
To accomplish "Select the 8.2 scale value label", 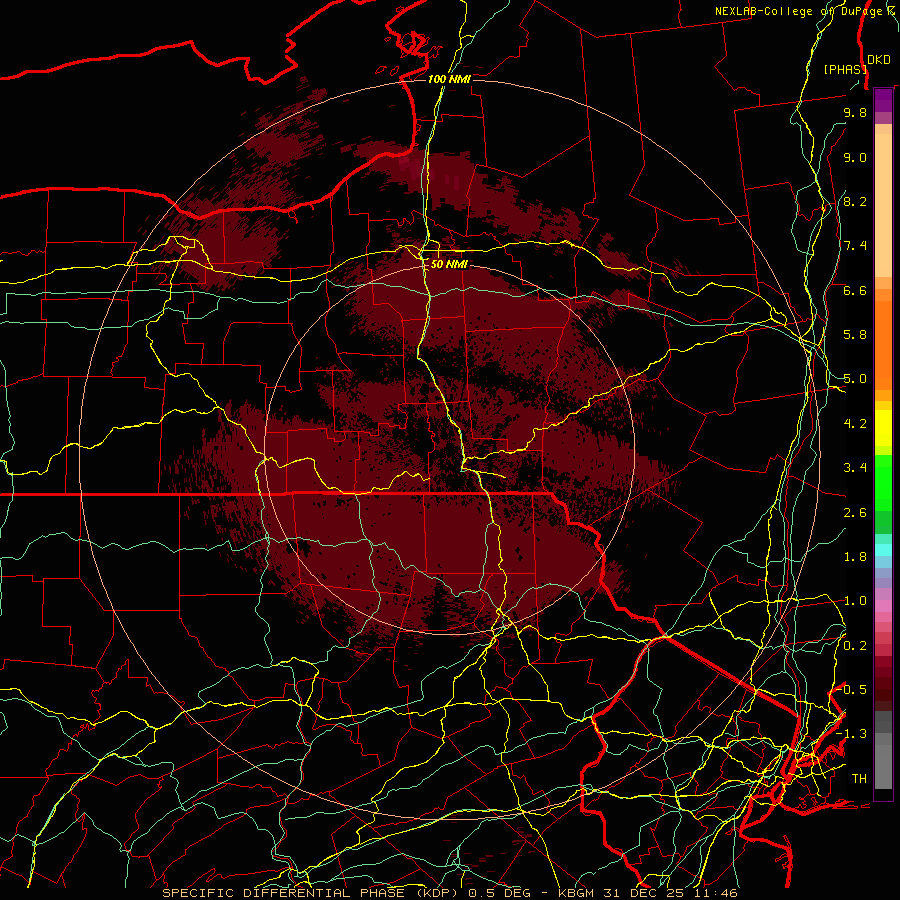I will pos(855,201).
